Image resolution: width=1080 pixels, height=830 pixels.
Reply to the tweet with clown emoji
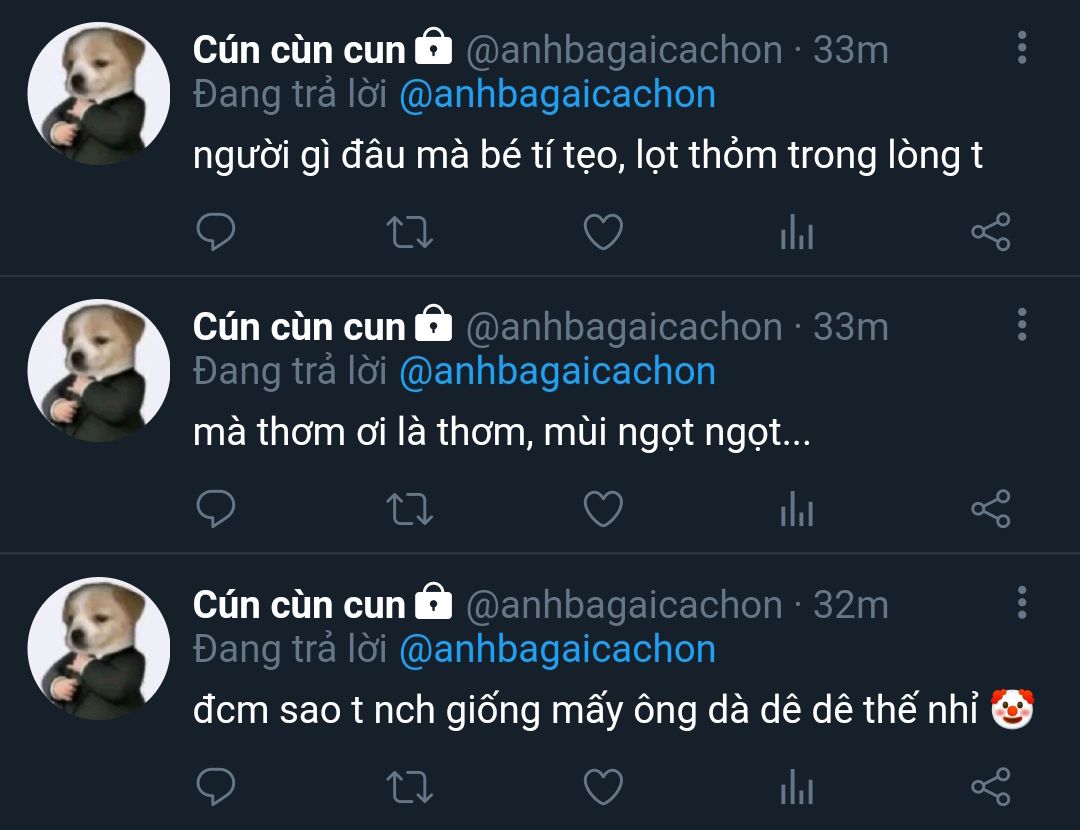[x=215, y=787]
